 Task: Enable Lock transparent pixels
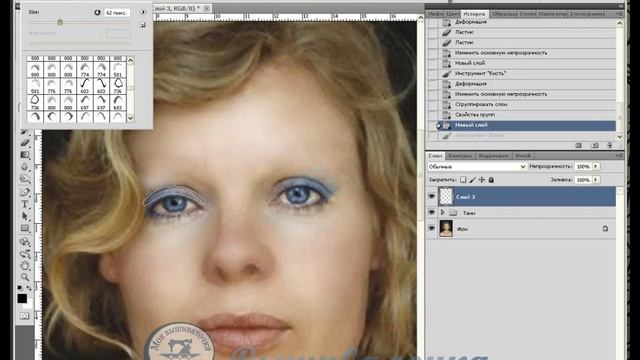pyautogui.click(x=463, y=180)
